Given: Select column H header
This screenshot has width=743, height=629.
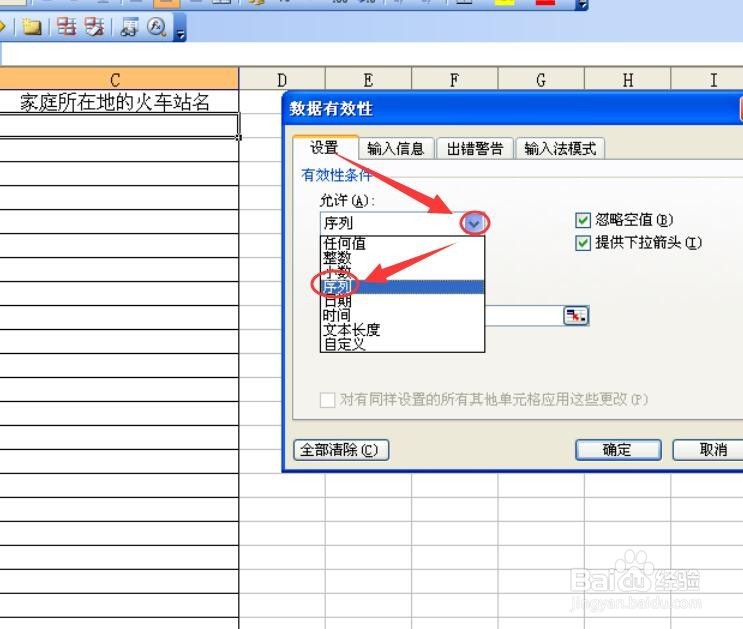Looking at the screenshot, I should click(x=628, y=79).
